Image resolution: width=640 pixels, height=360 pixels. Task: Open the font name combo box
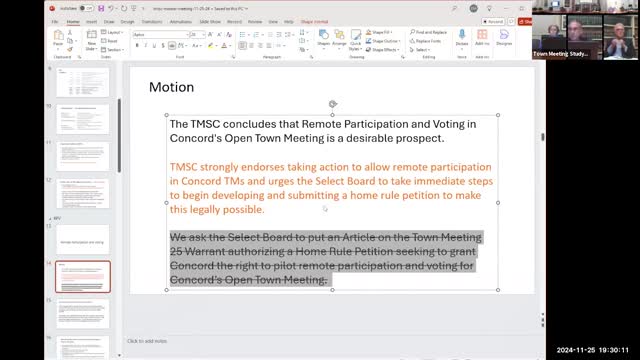(161, 35)
